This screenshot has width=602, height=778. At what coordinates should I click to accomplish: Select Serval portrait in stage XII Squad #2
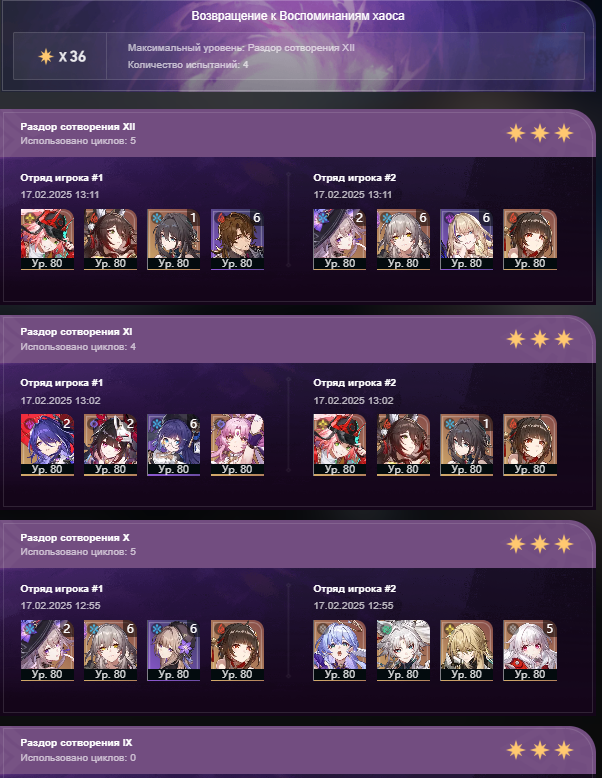tap(467, 240)
